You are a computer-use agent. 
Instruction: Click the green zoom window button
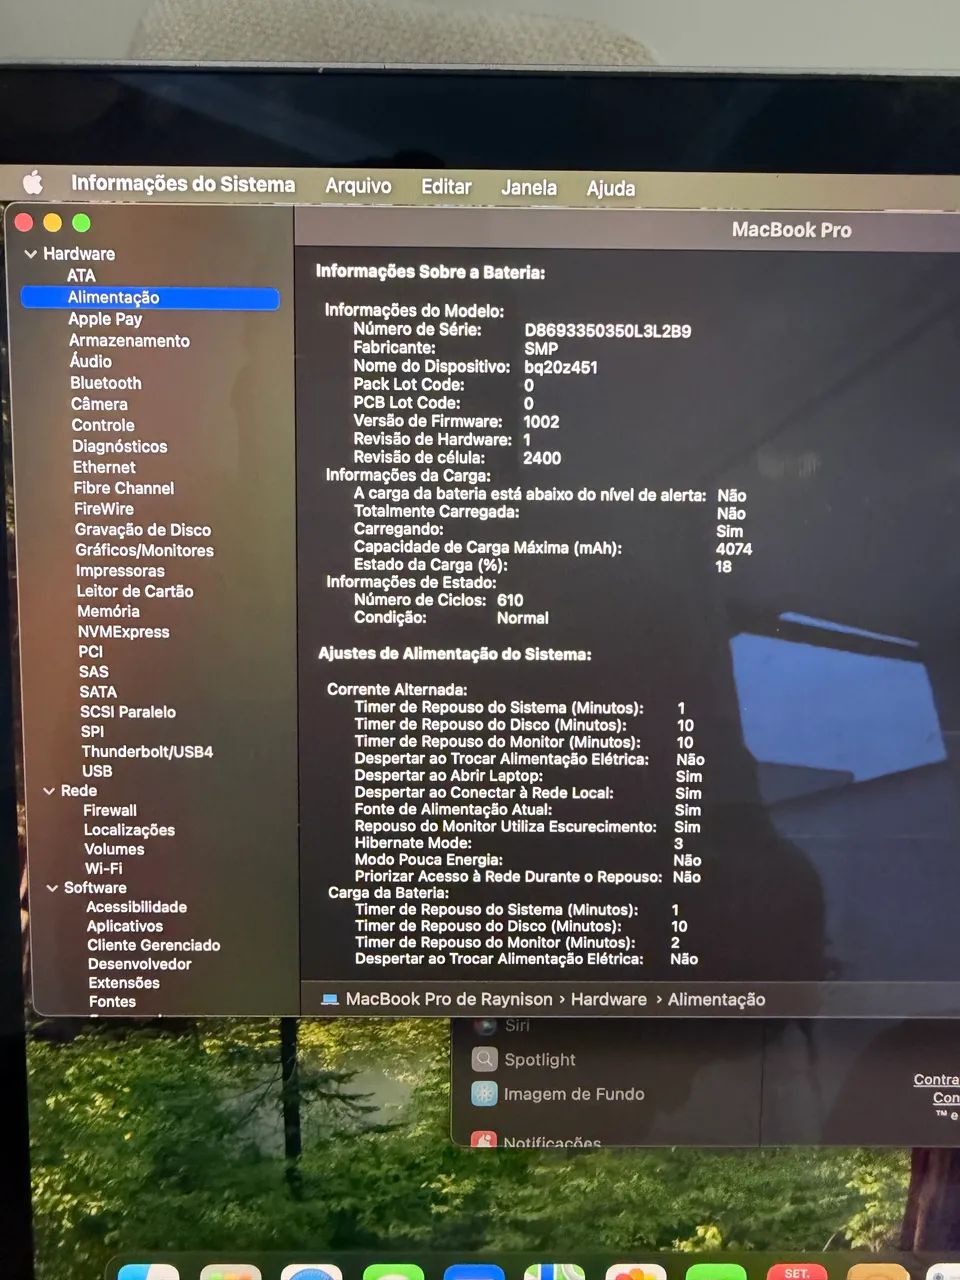point(81,223)
